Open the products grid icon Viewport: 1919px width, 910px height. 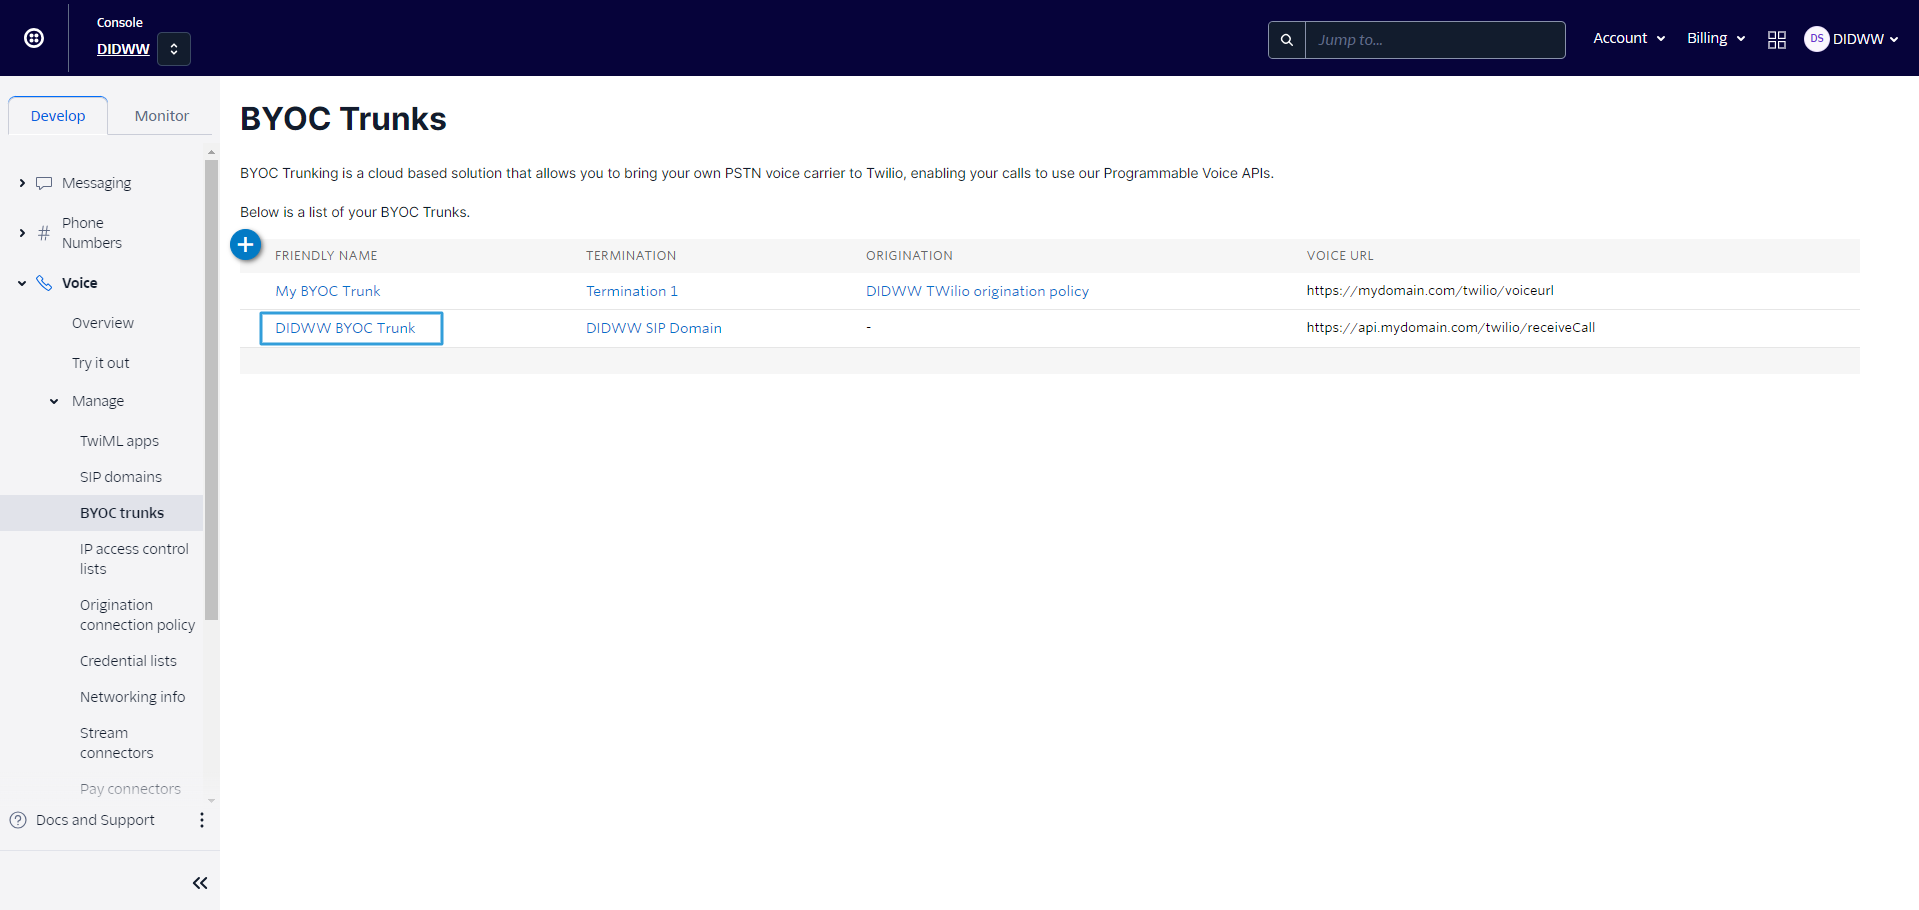[x=1777, y=39]
